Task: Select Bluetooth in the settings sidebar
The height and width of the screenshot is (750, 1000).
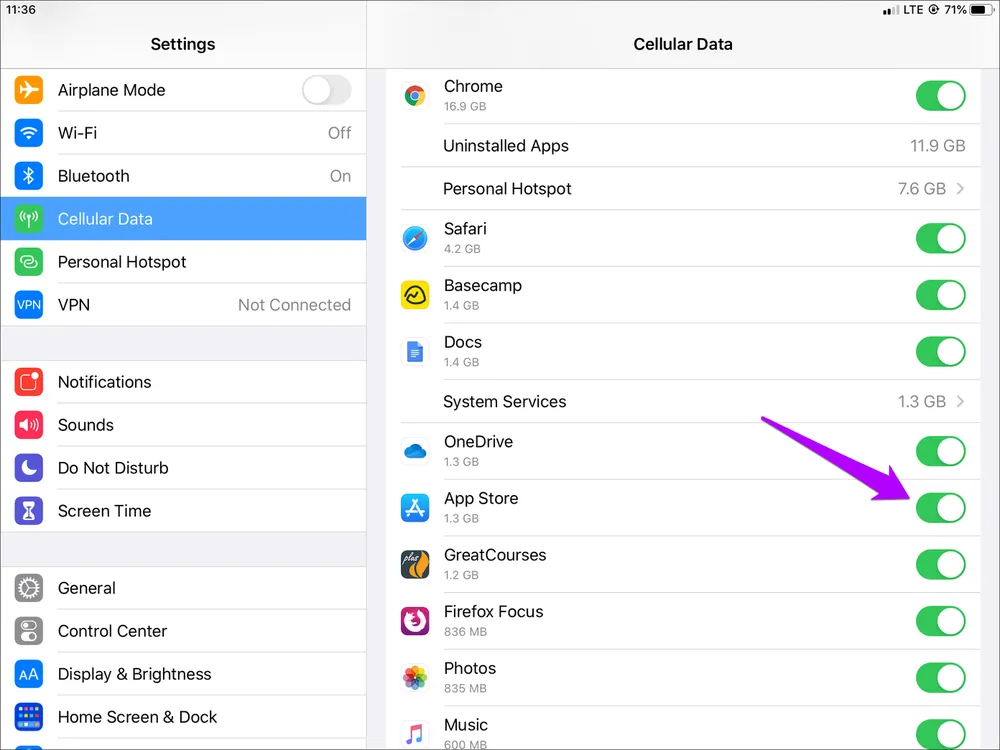Action: click(x=183, y=176)
